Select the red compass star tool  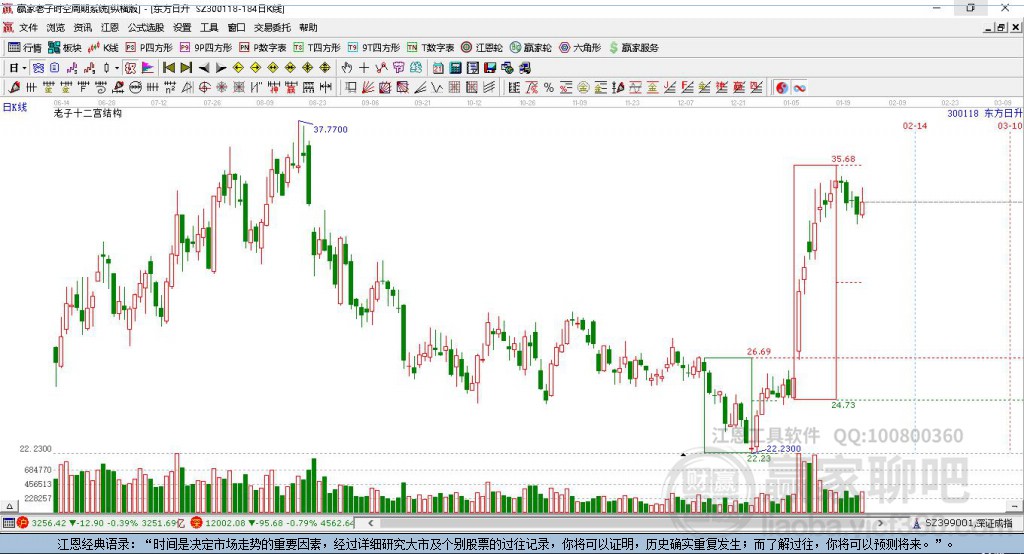click(221, 88)
